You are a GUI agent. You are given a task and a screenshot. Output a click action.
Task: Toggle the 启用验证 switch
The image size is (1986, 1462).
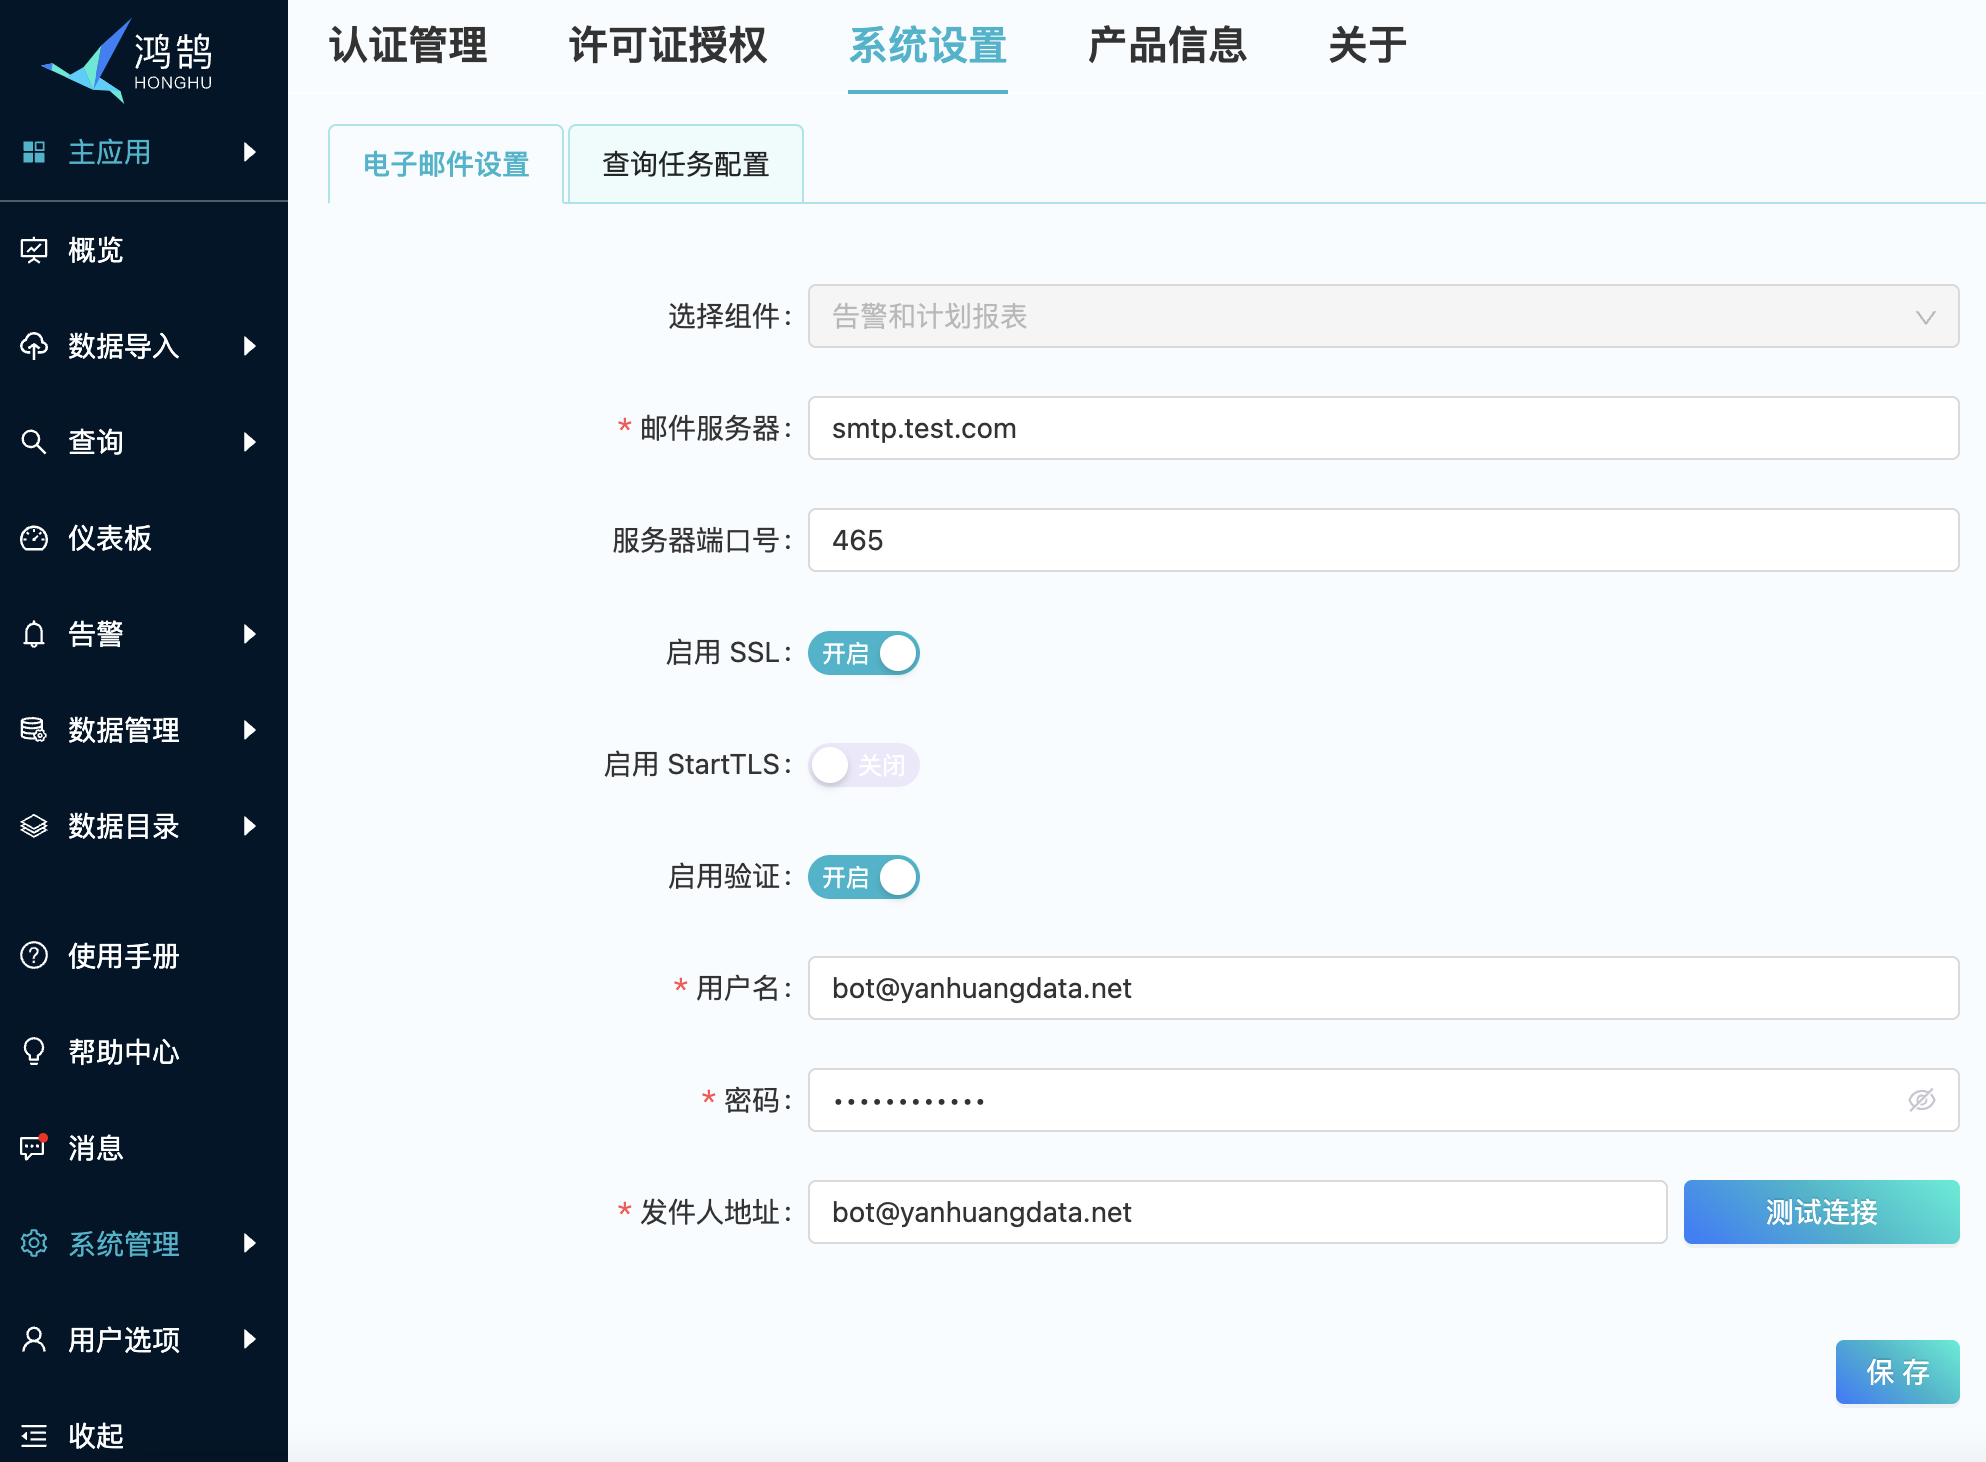click(864, 877)
